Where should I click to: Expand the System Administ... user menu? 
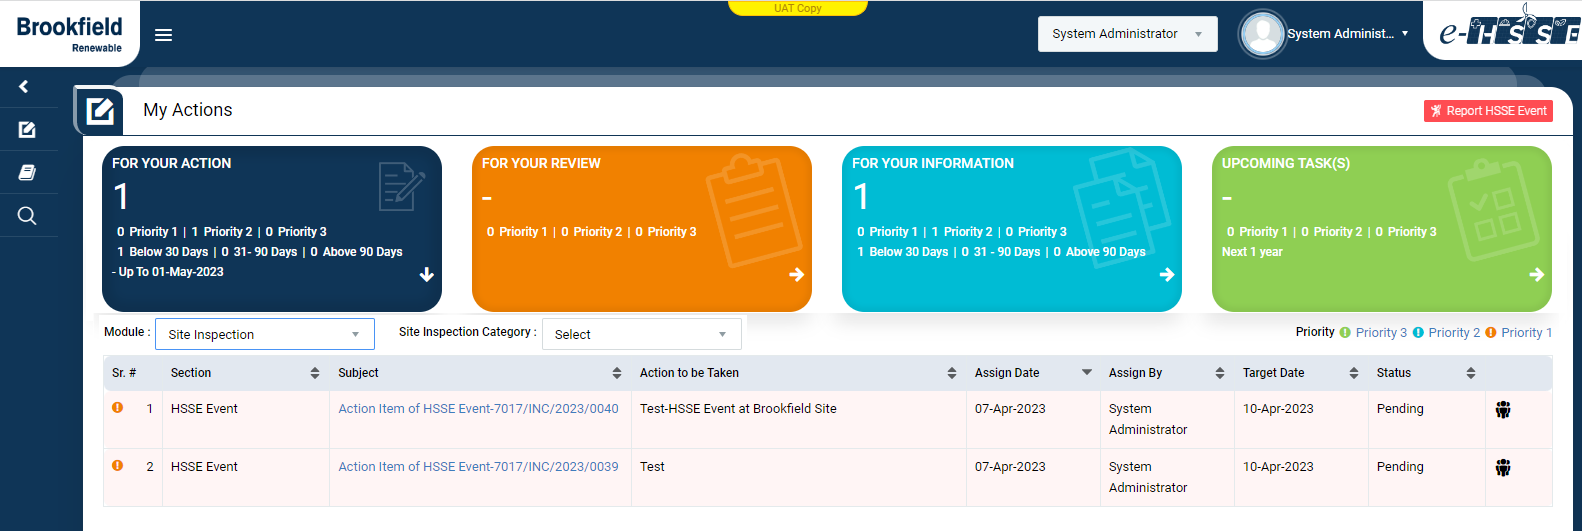tap(1348, 34)
